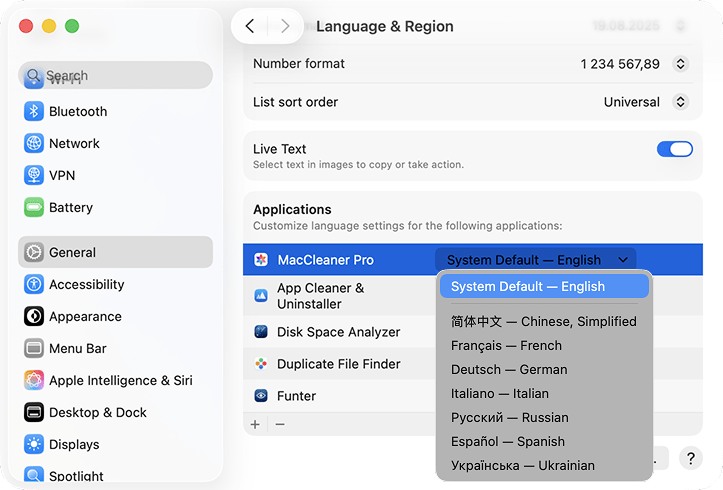Choose Español — Spanish language

click(x=544, y=441)
